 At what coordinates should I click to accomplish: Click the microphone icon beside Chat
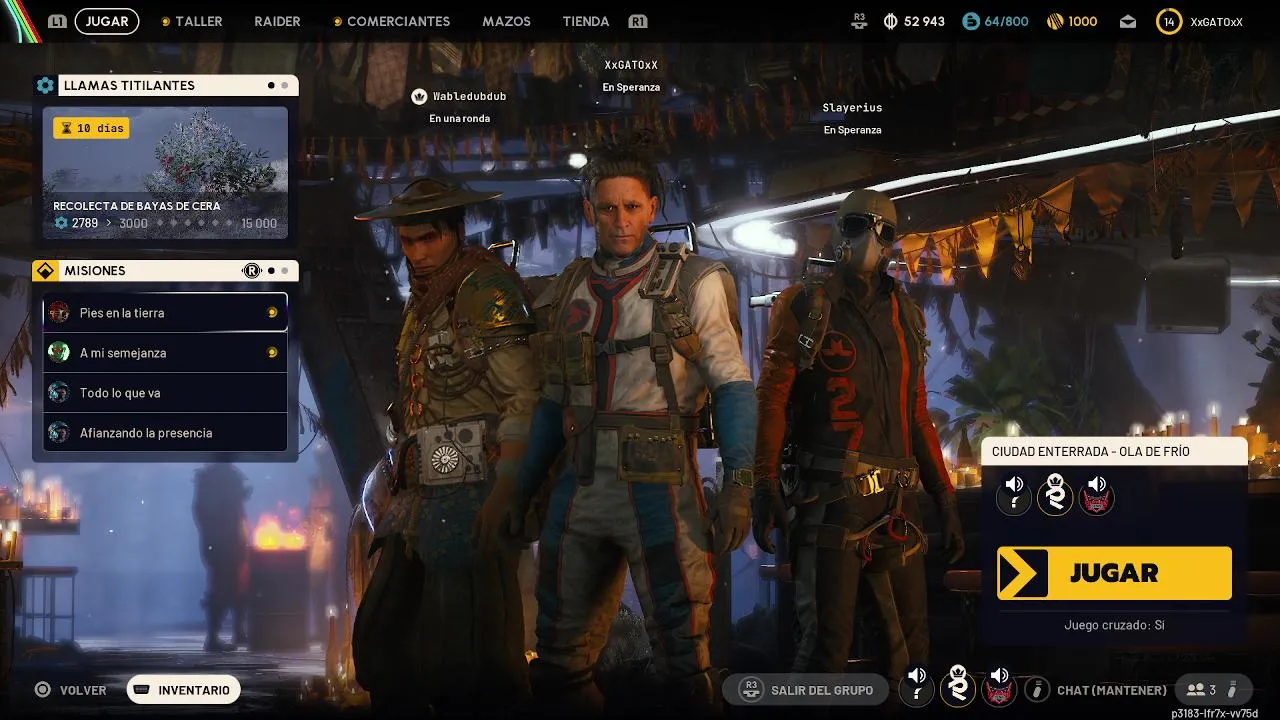[x=1038, y=690]
